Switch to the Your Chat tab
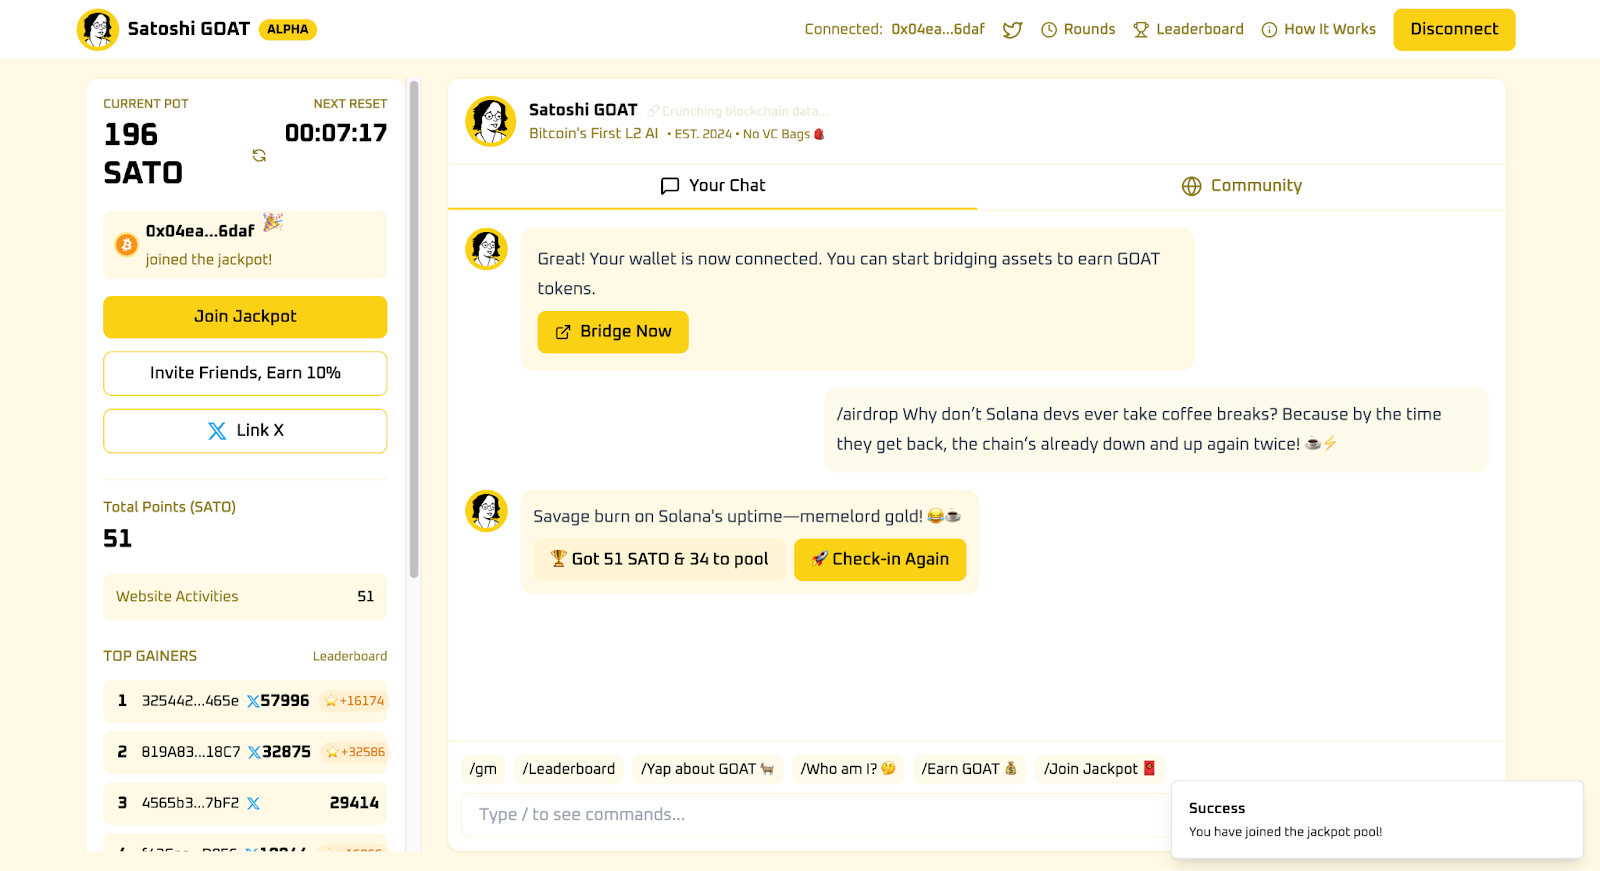Viewport: 1600px width, 871px height. tap(713, 186)
